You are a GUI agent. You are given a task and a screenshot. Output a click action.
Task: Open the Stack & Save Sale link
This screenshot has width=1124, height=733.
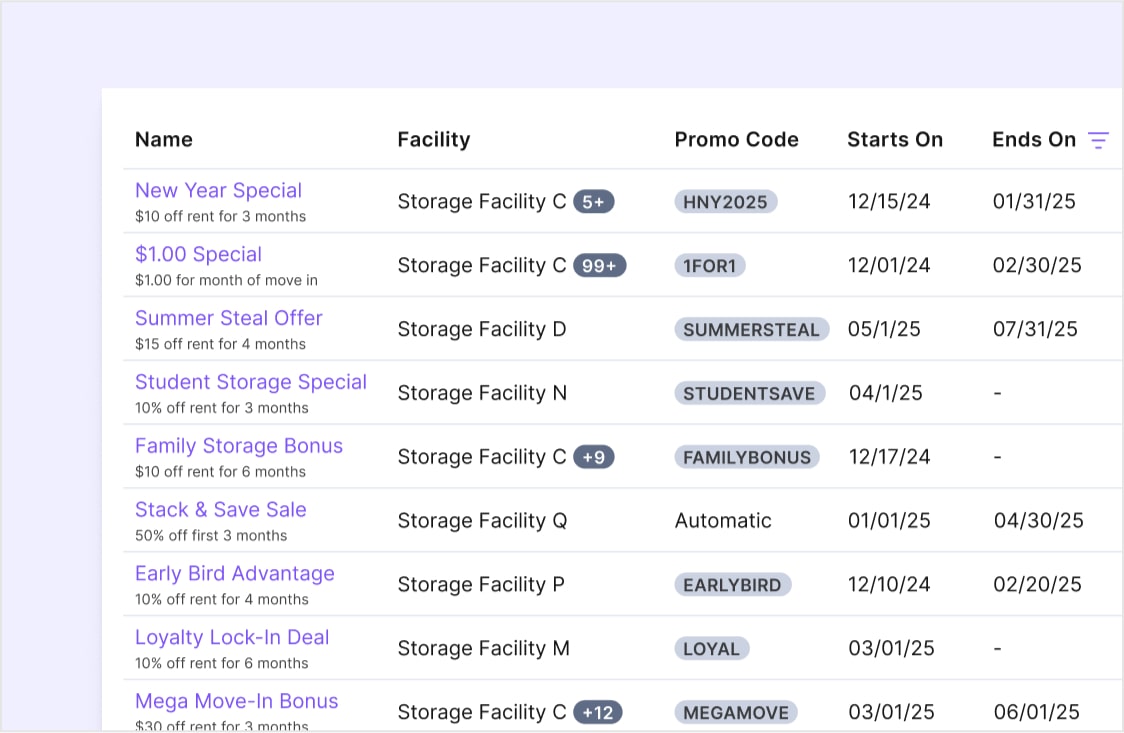point(221,509)
